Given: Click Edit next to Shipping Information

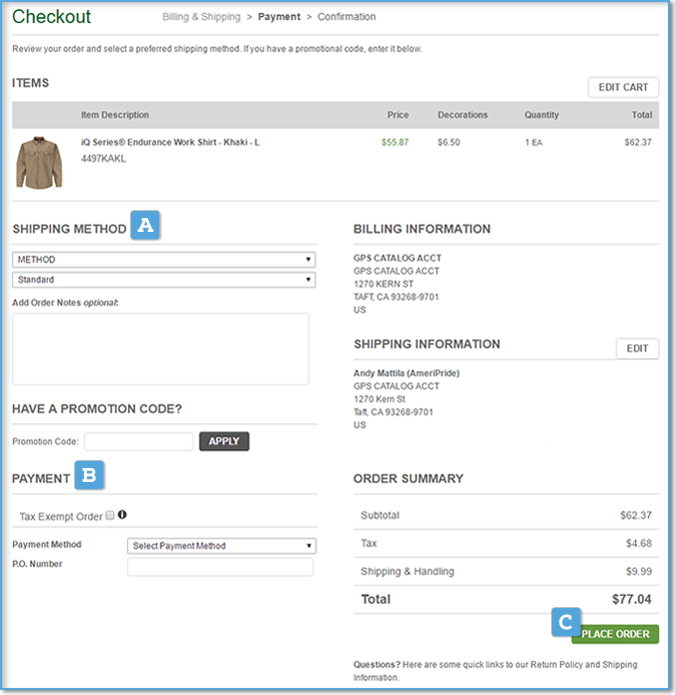Looking at the screenshot, I should click(637, 348).
